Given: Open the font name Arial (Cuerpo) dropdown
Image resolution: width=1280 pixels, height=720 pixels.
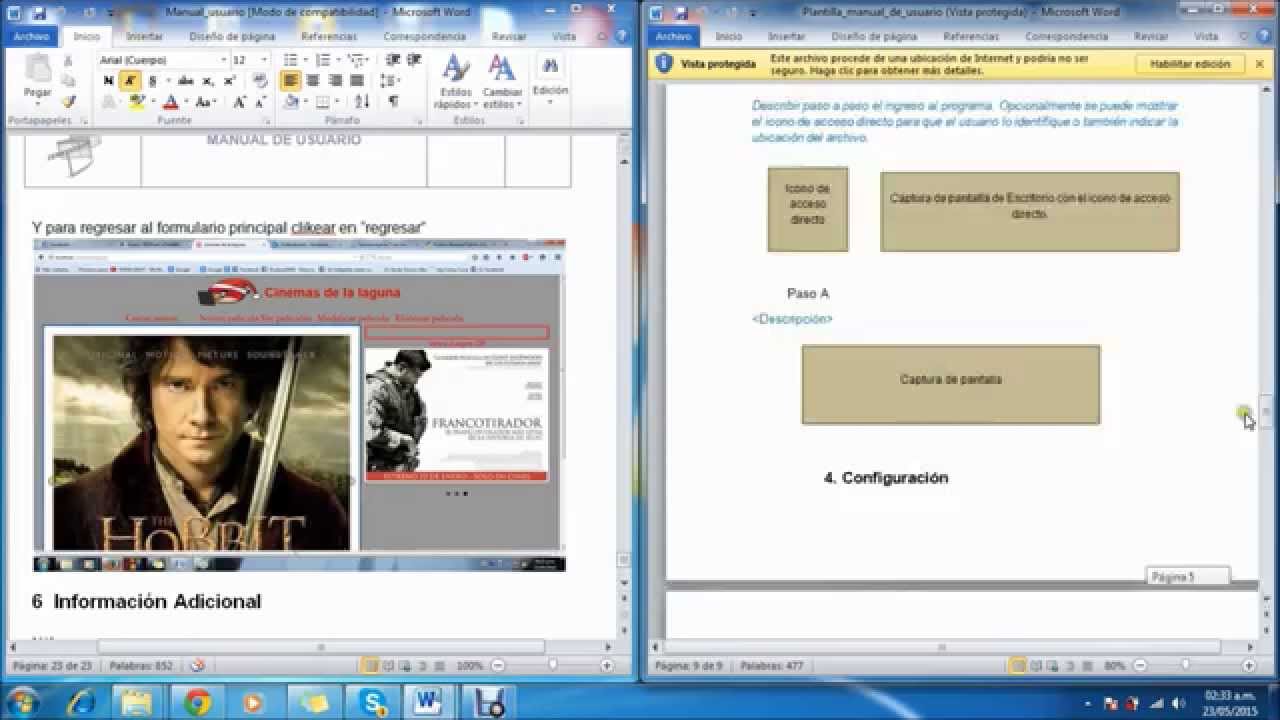Looking at the screenshot, I should point(223,60).
